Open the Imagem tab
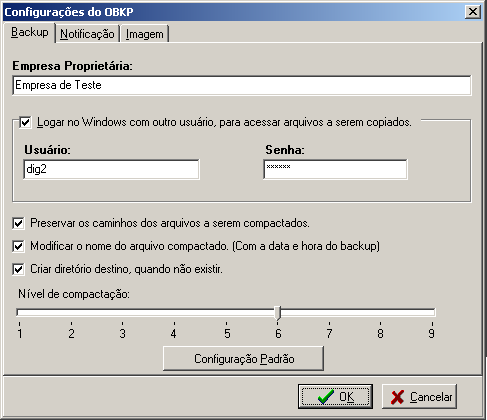487x420 pixels. click(144, 34)
